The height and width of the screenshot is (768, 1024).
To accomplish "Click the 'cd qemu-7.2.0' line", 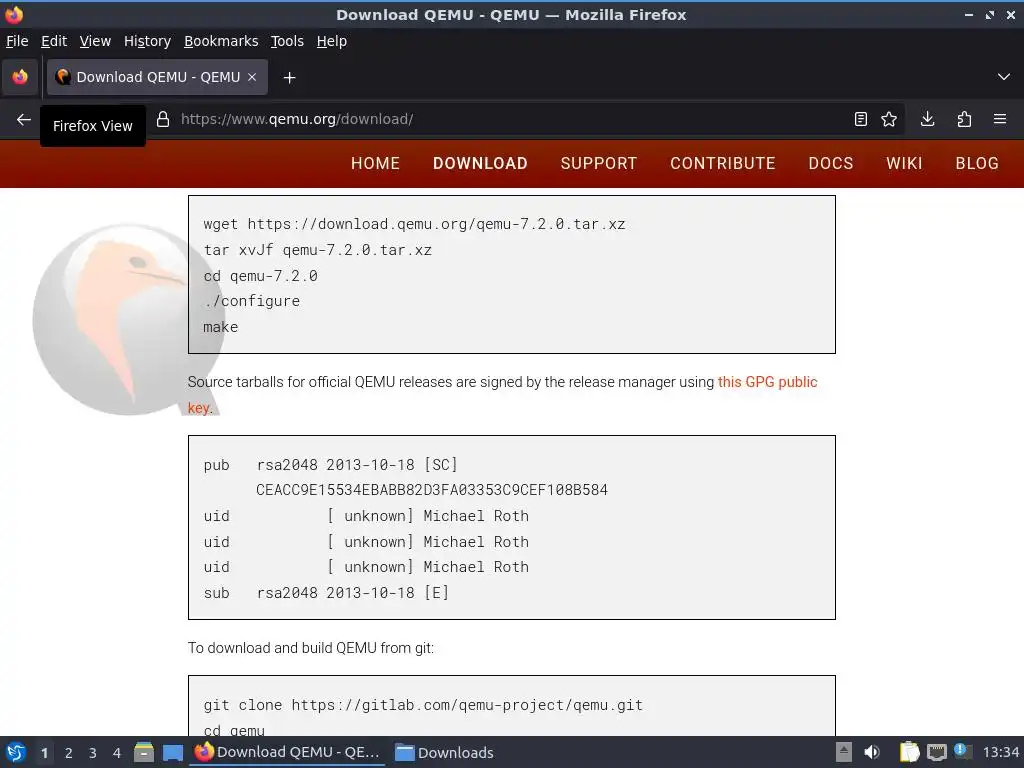I will 261,276.
